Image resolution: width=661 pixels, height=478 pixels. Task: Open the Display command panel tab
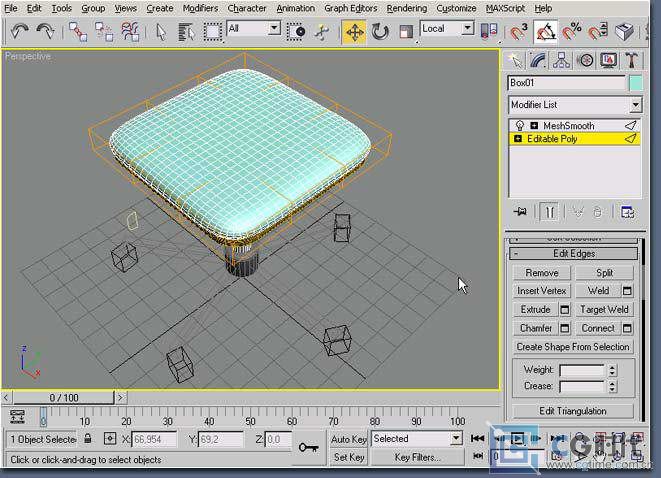click(x=608, y=61)
